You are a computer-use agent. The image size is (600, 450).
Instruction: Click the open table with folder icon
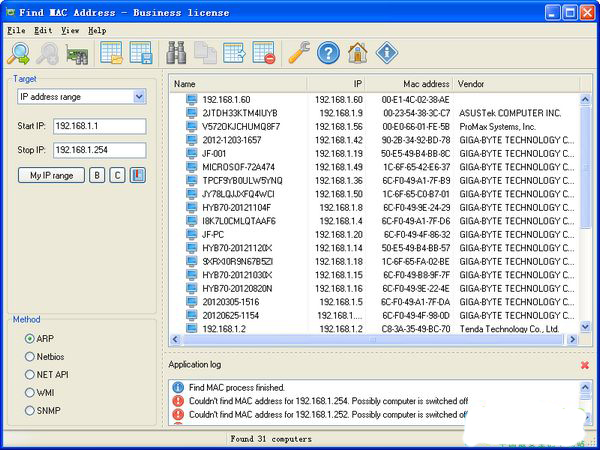point(112,53)
